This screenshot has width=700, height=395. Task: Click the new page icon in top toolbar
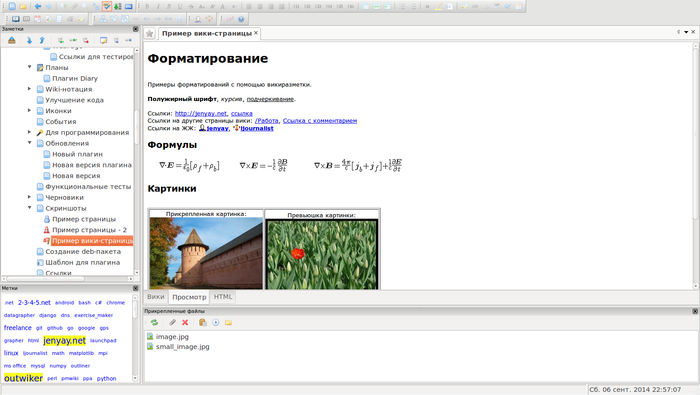pos(12,6)
